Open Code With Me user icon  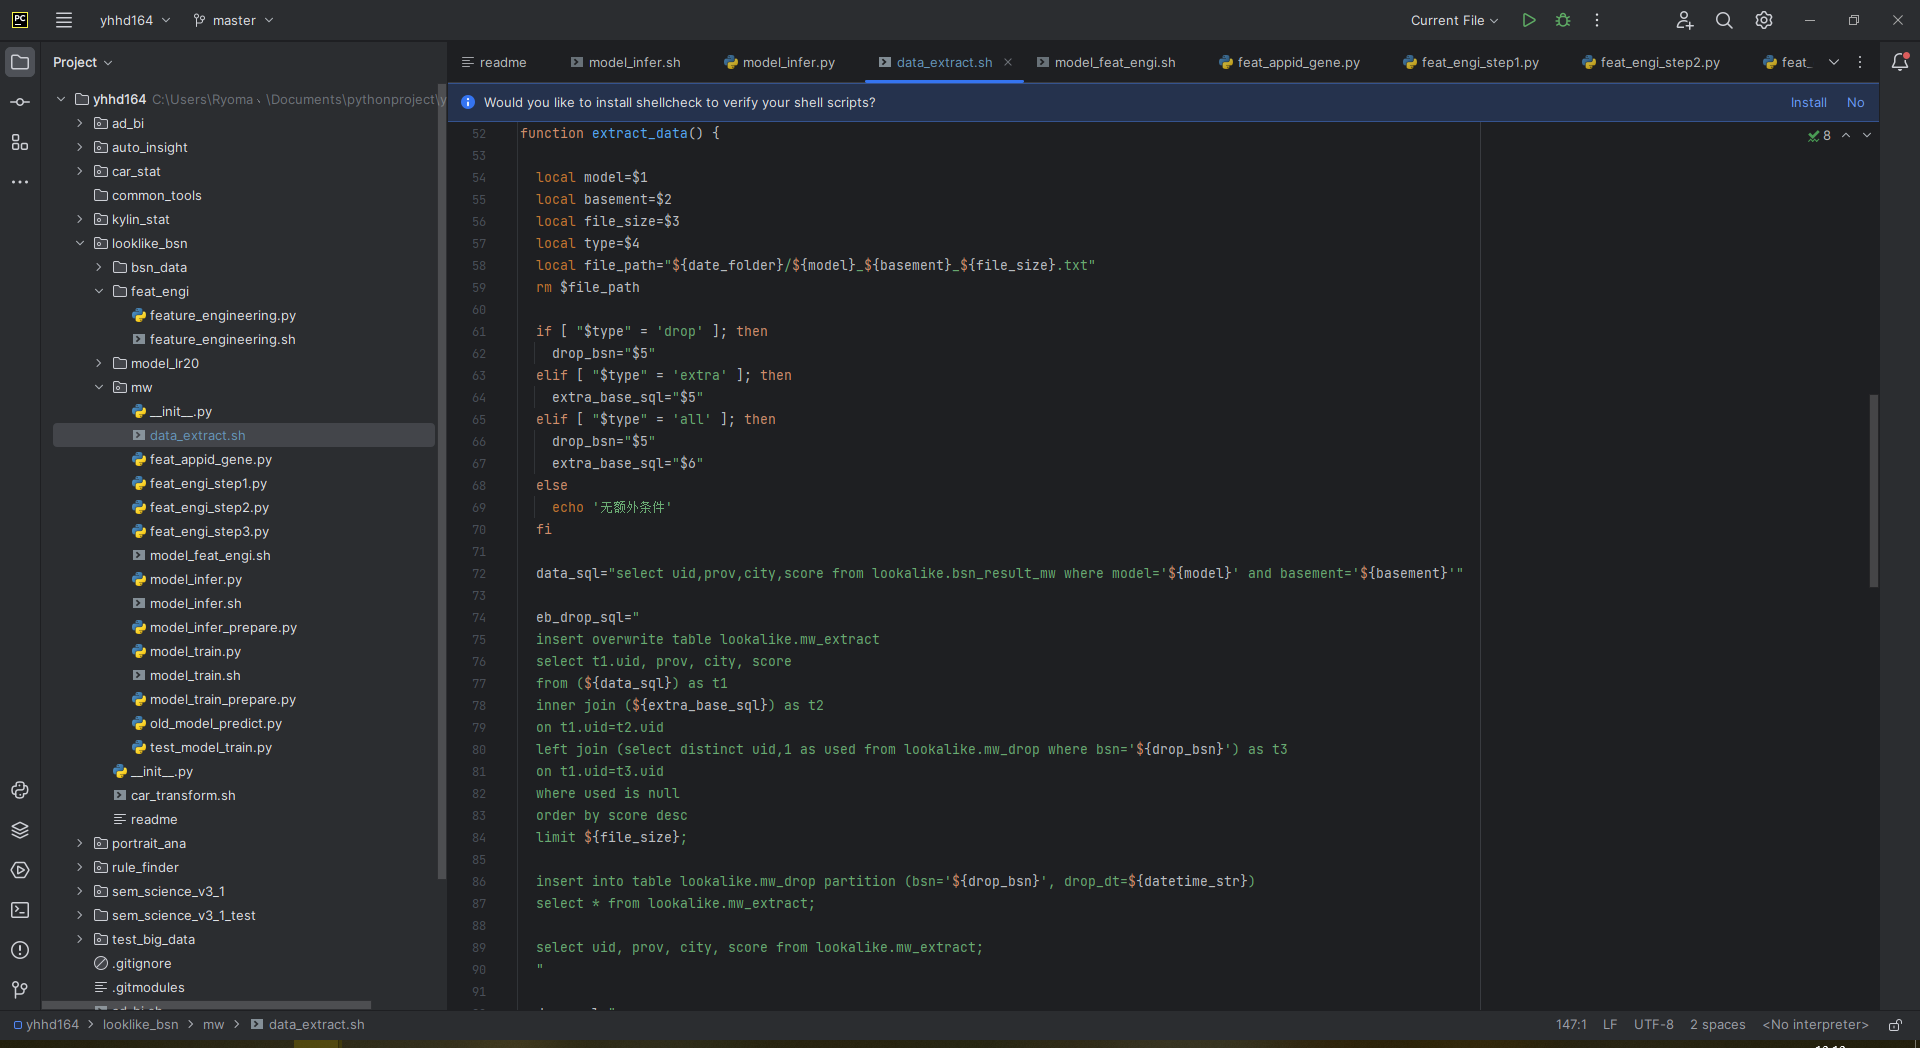pos(1685,20)
